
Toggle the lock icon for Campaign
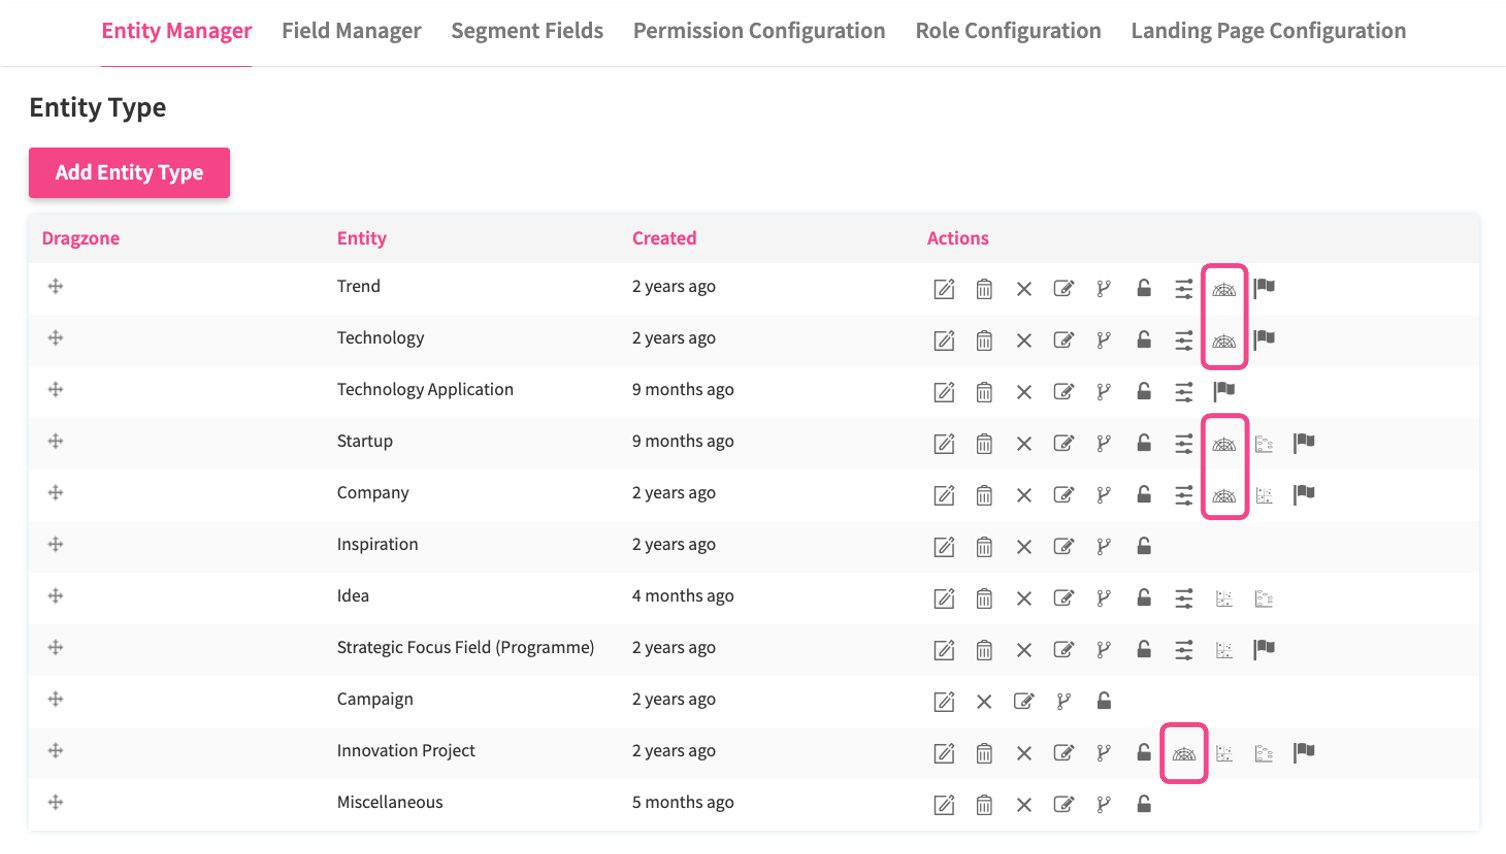1104,701
